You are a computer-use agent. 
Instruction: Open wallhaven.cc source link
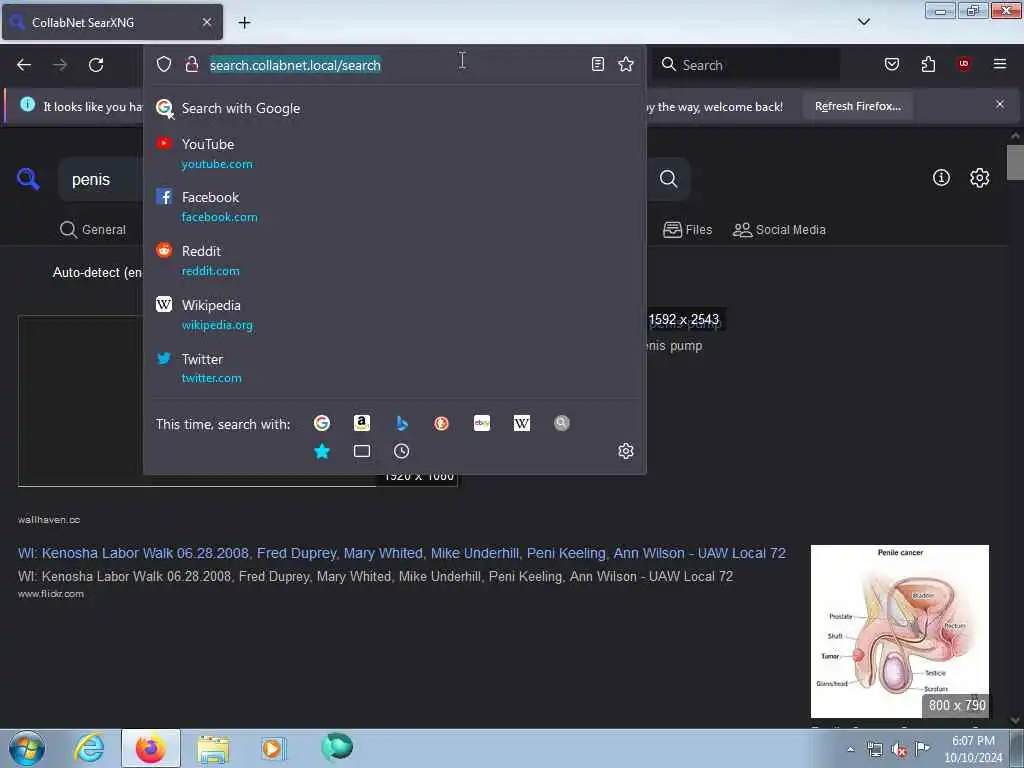pos(49,520)
